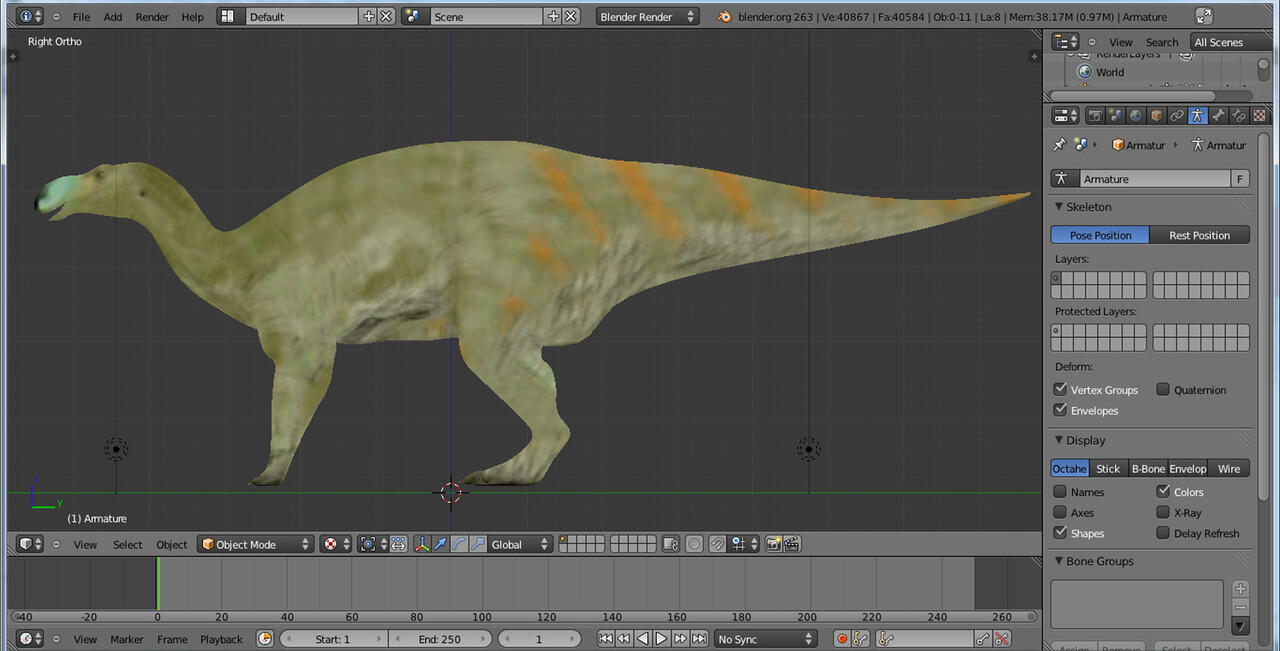Toggle the Colors display checkbox
Screen dimensions: 1280x651
pos(1163,491)
